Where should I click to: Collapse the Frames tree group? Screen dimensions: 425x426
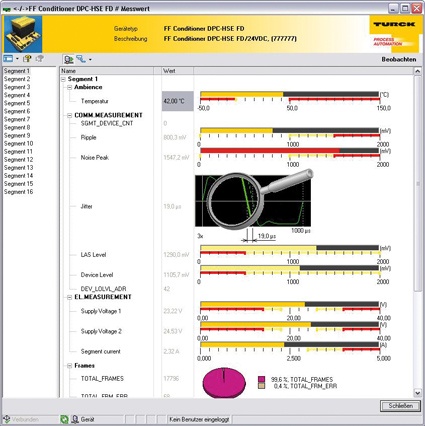tap(70, 366)
